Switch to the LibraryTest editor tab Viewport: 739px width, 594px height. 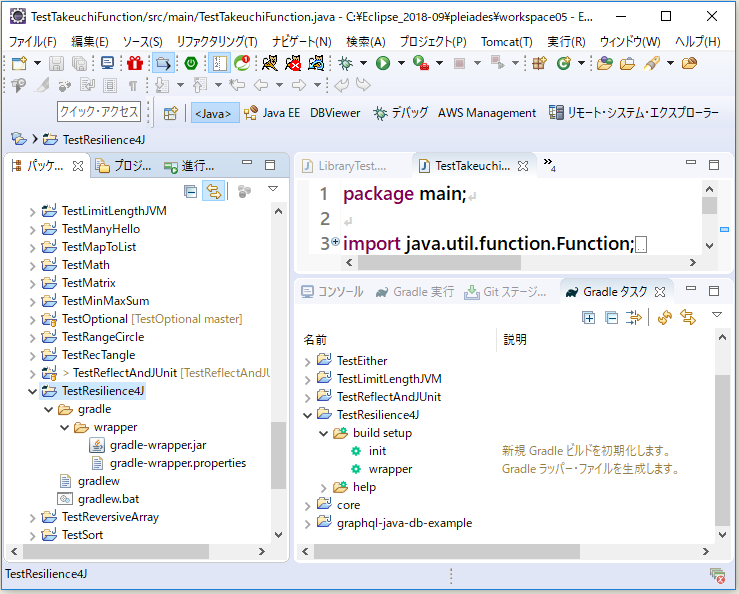[345, 166]
